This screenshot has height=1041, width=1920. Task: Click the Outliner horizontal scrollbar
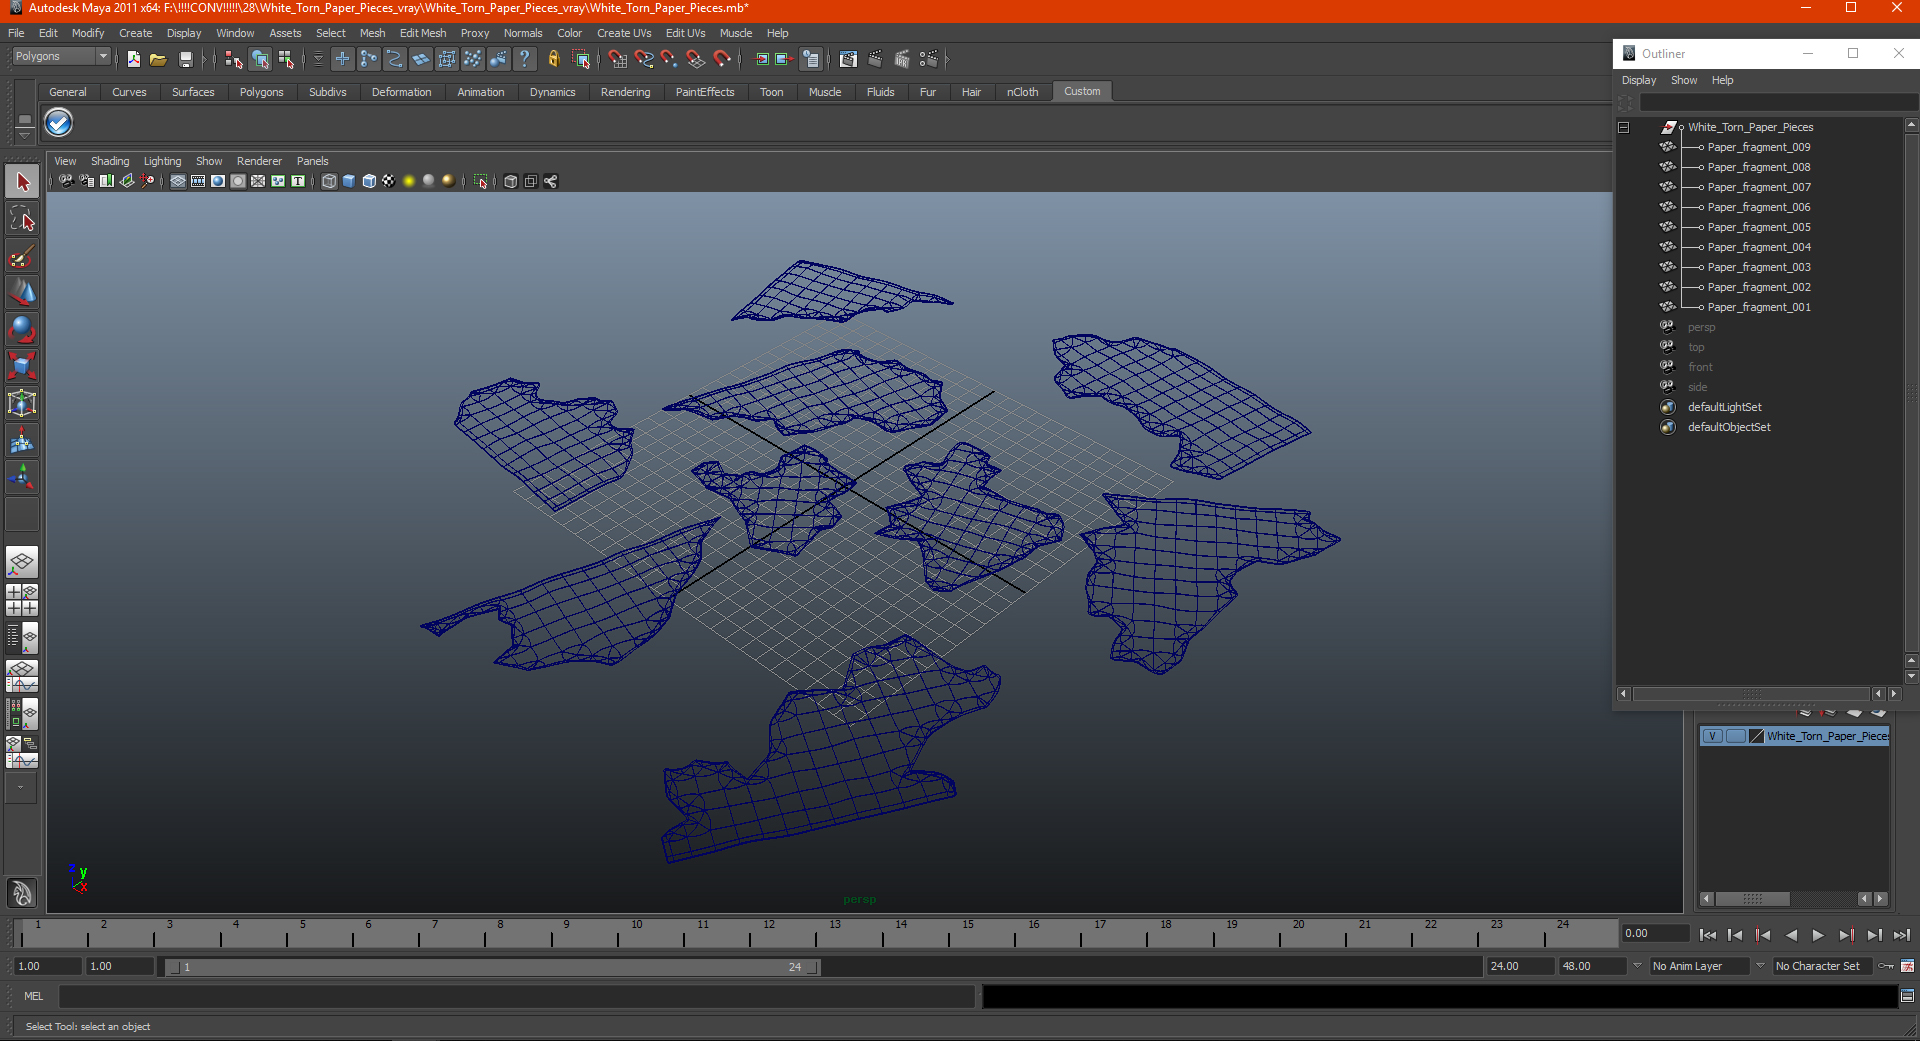pyautogui.click(x=1751, y=694)
